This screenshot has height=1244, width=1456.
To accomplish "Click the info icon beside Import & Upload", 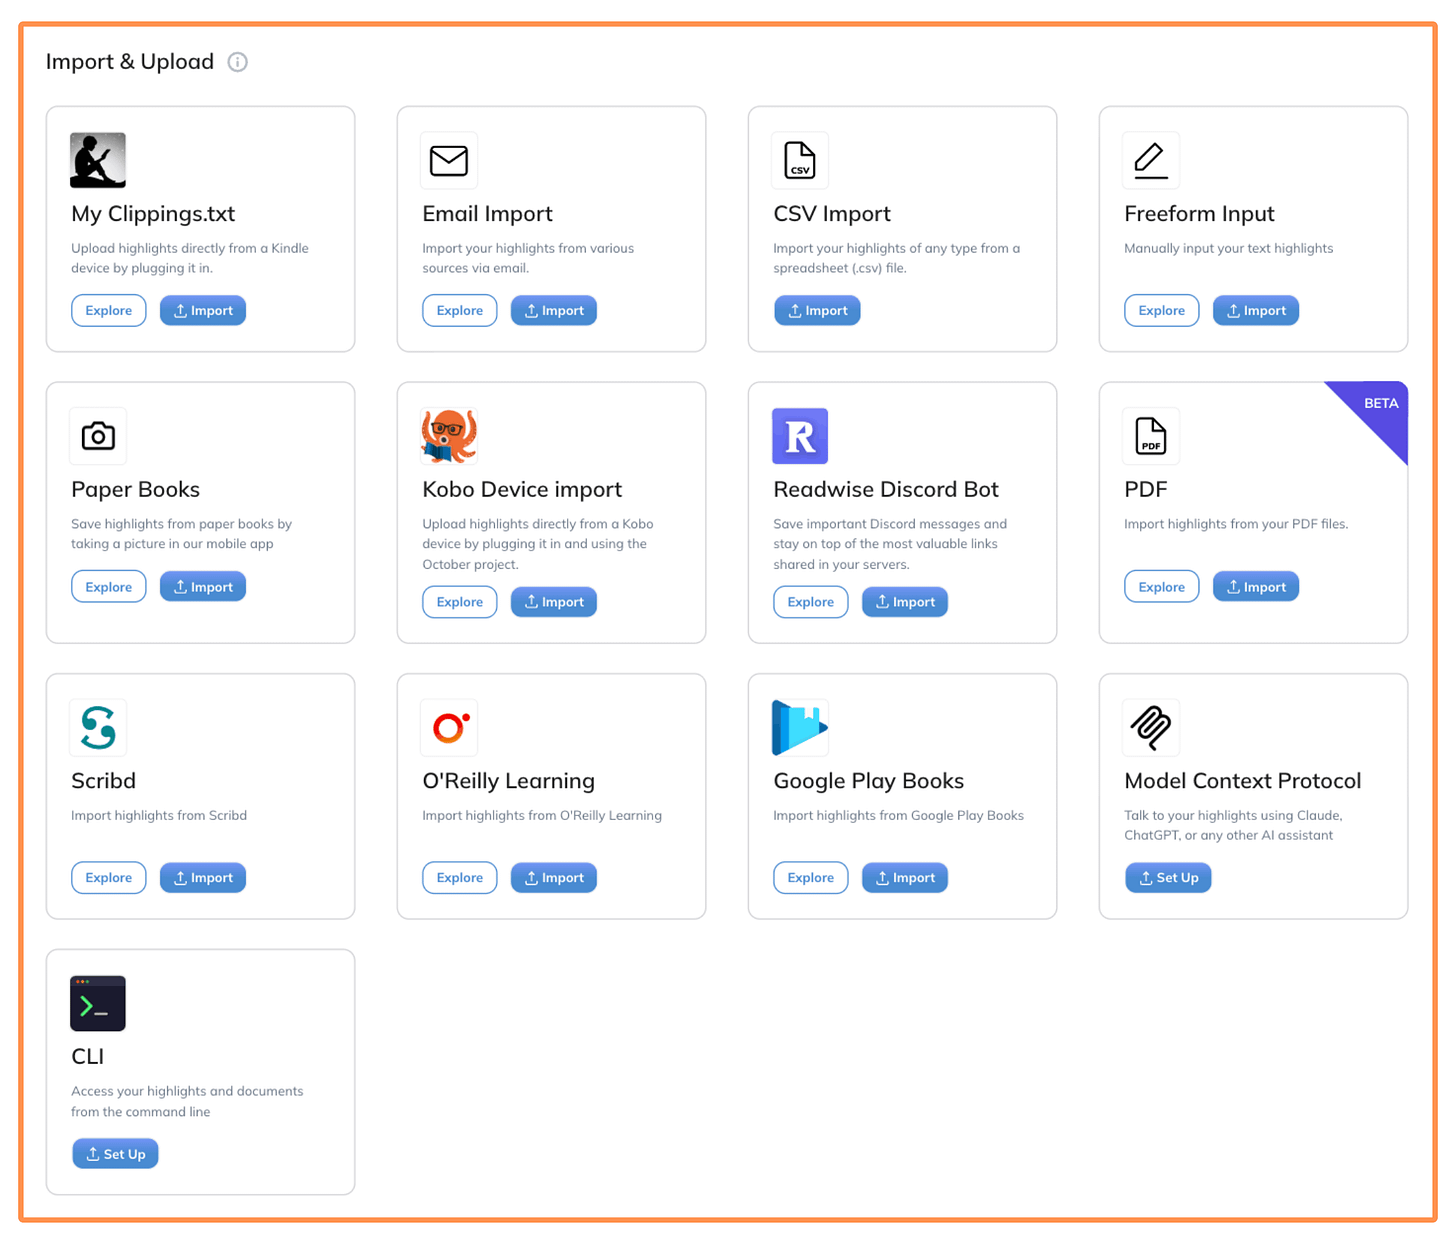I will point(237,62).
